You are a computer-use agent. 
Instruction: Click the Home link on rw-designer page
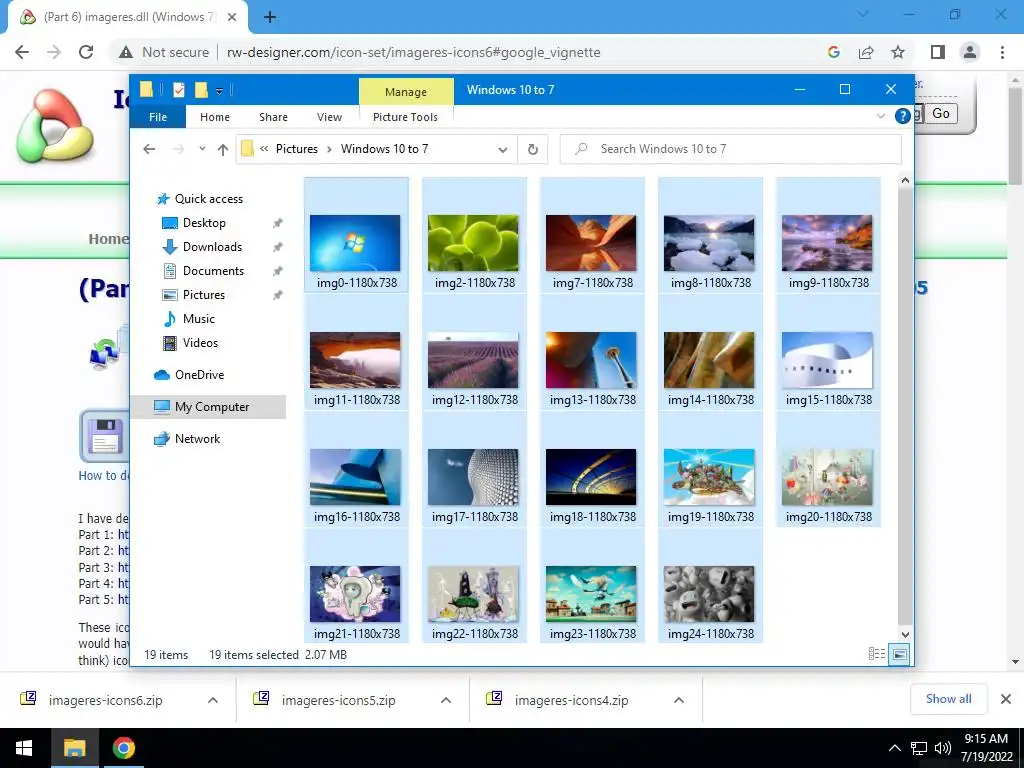(108, 239)
